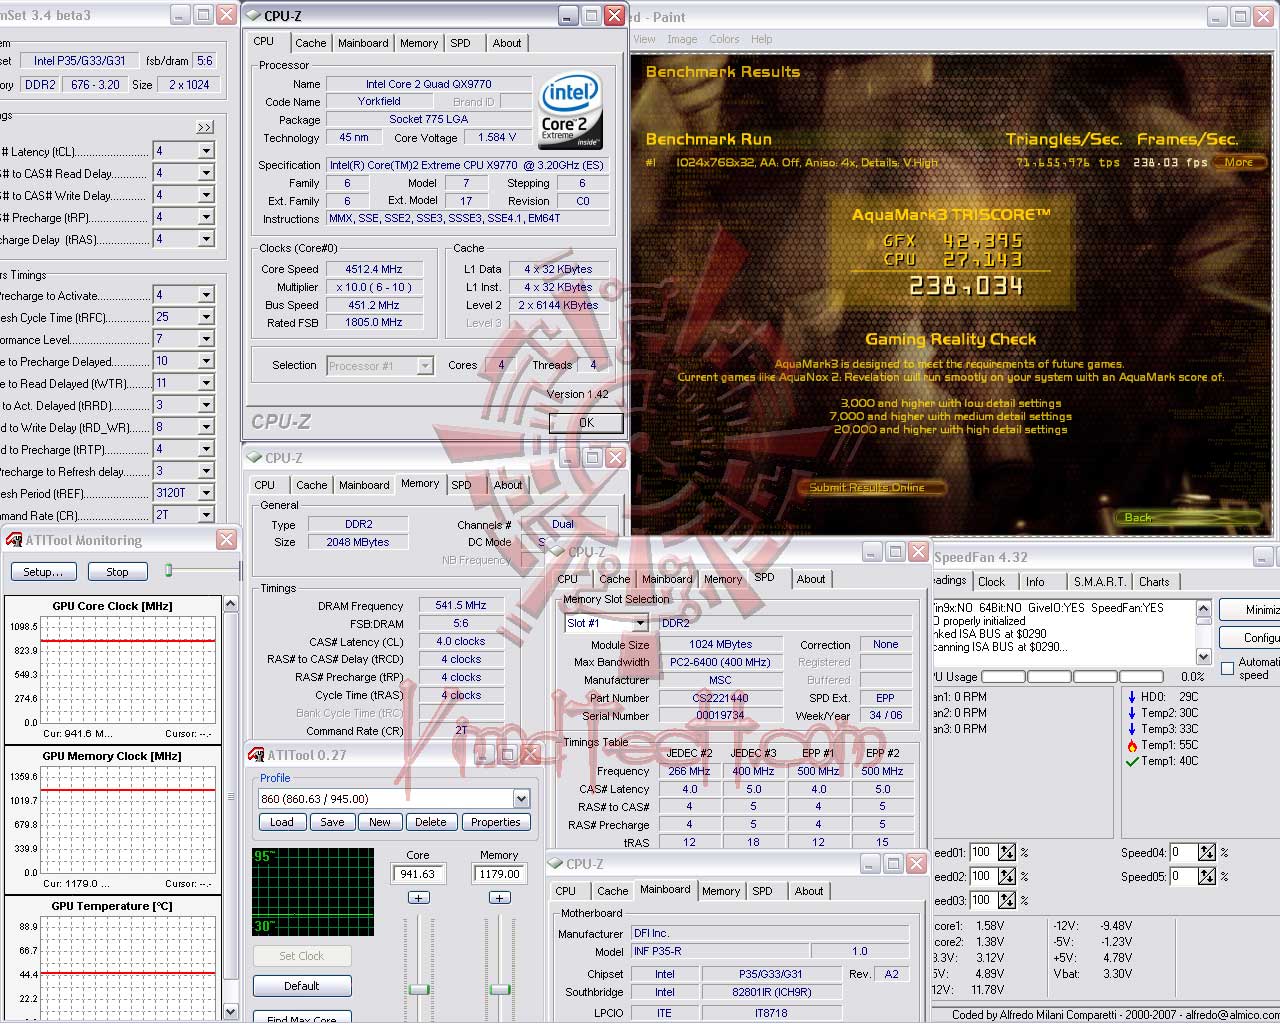Click the Delete profile button in ATITool
Screen dimensions: 1280x1024
(x=430, y=822)
